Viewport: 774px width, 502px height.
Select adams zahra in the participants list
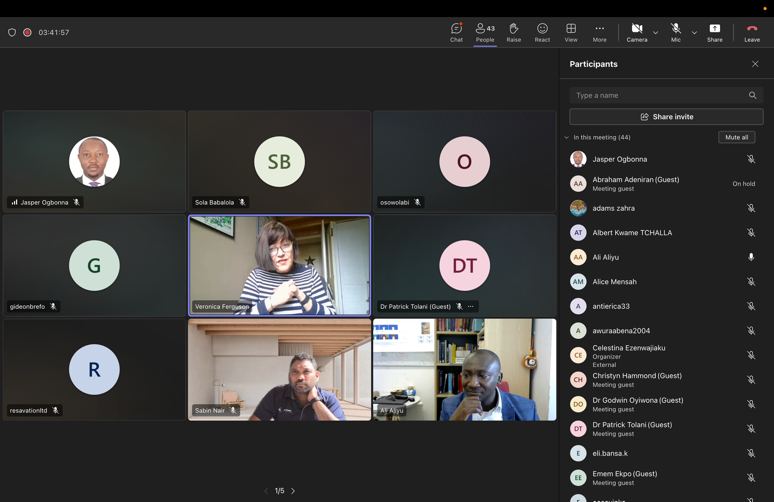click(664, 208)
